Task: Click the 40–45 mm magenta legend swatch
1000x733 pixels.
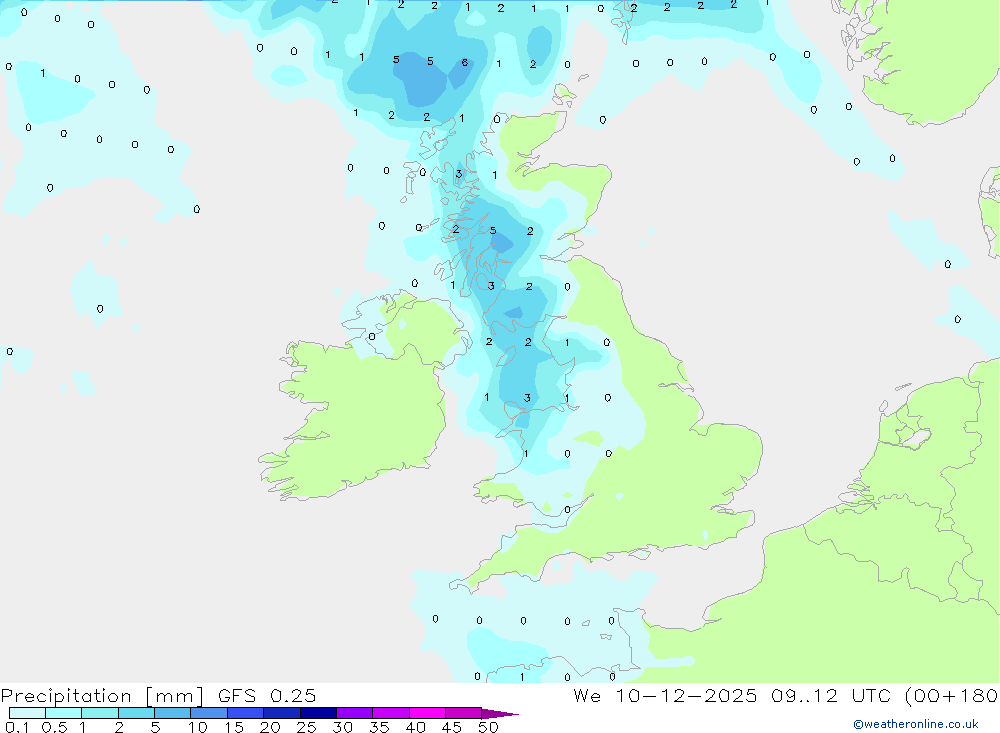Action: [x=427, y=713]
